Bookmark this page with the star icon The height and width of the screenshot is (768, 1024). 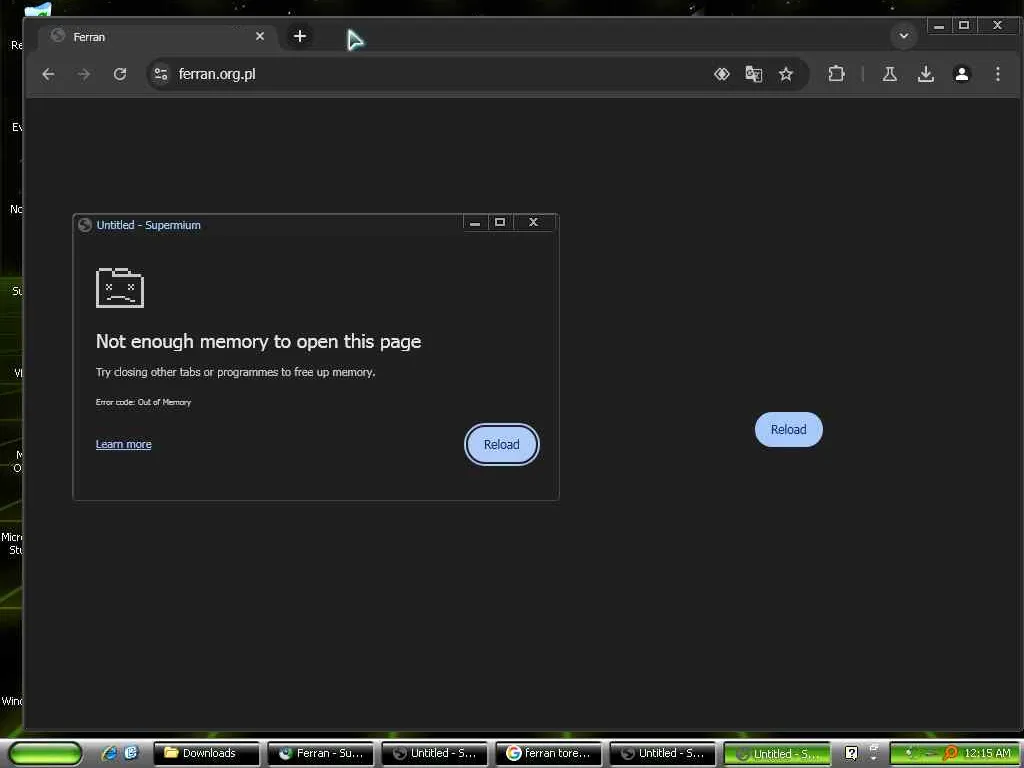click(x=786, y=74)
